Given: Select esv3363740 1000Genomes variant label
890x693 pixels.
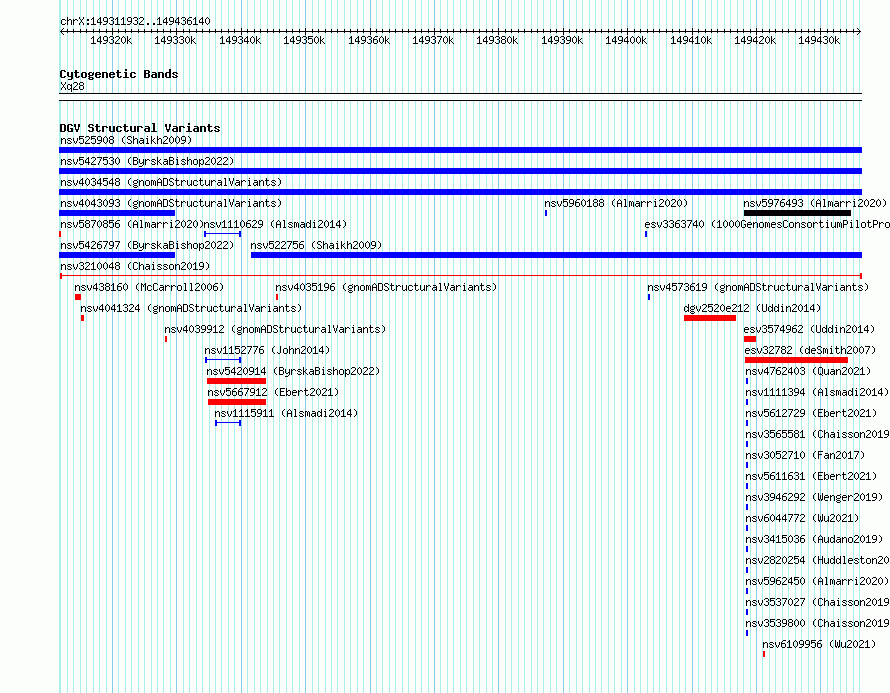Looking at the screenshot, I should pos(767,224).
